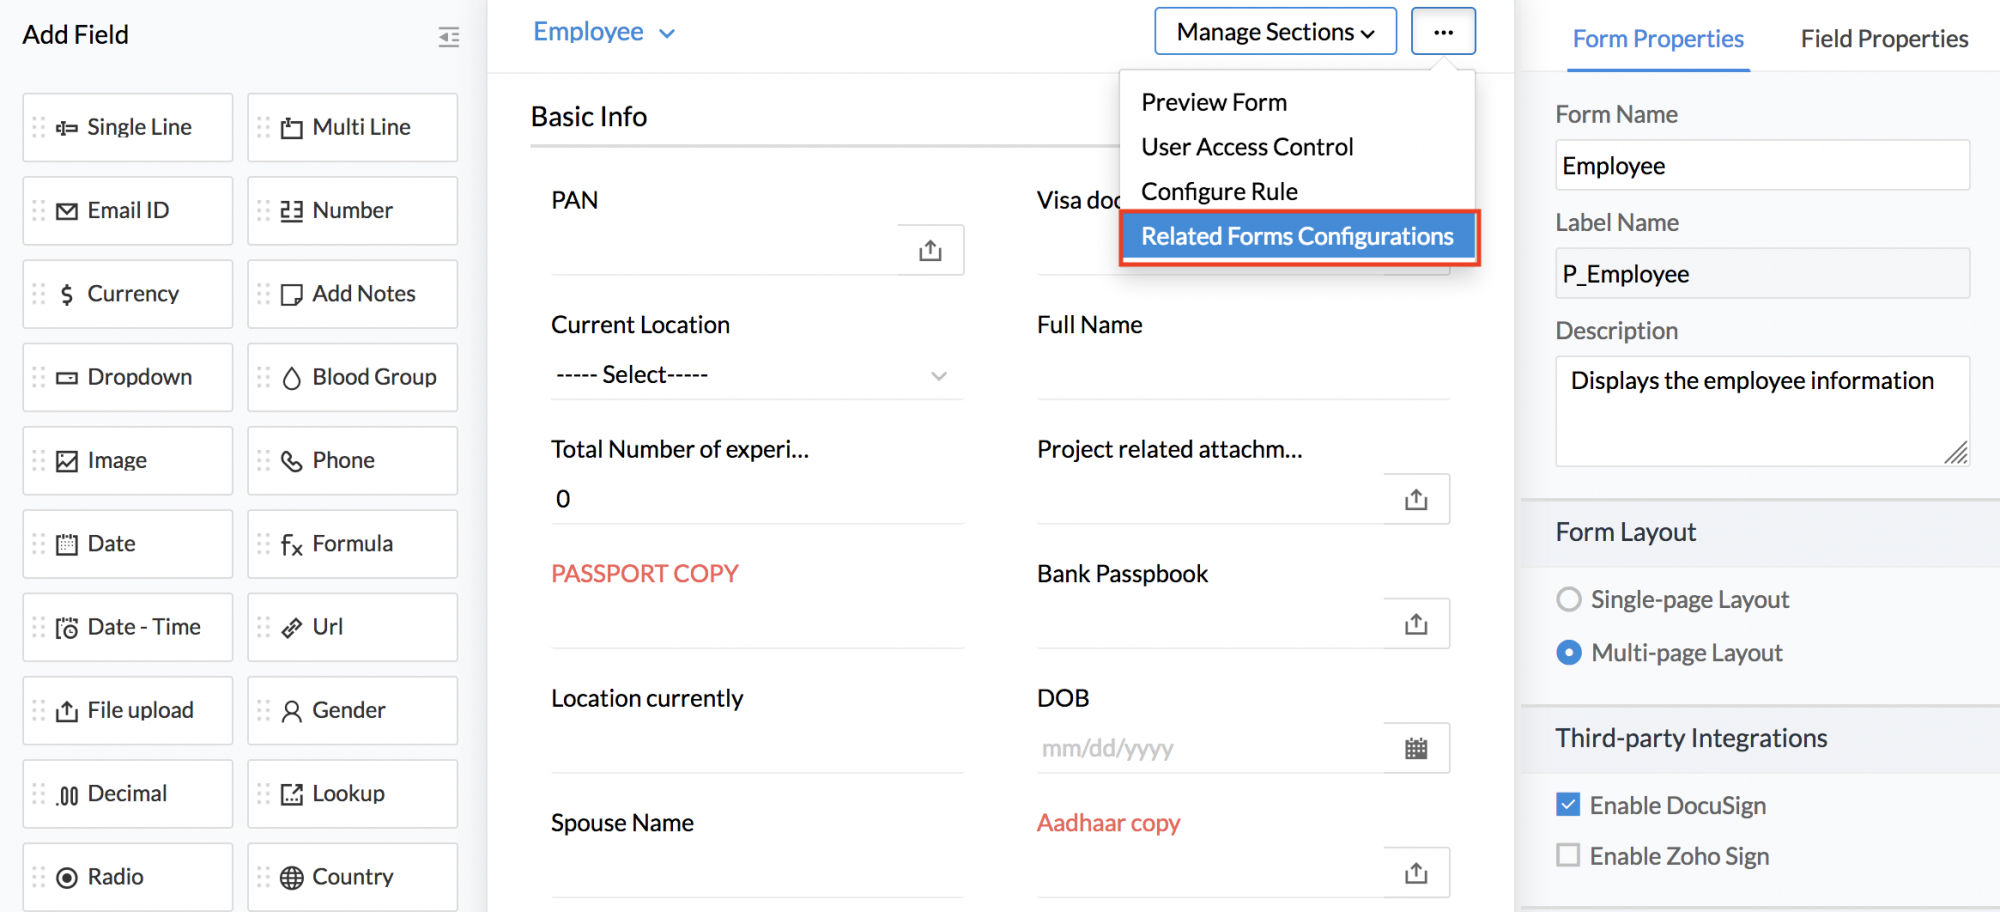Click the Bank Passbook upload icon
The height and width of the screenshot is (912, 2000).
click(1415, 624)
